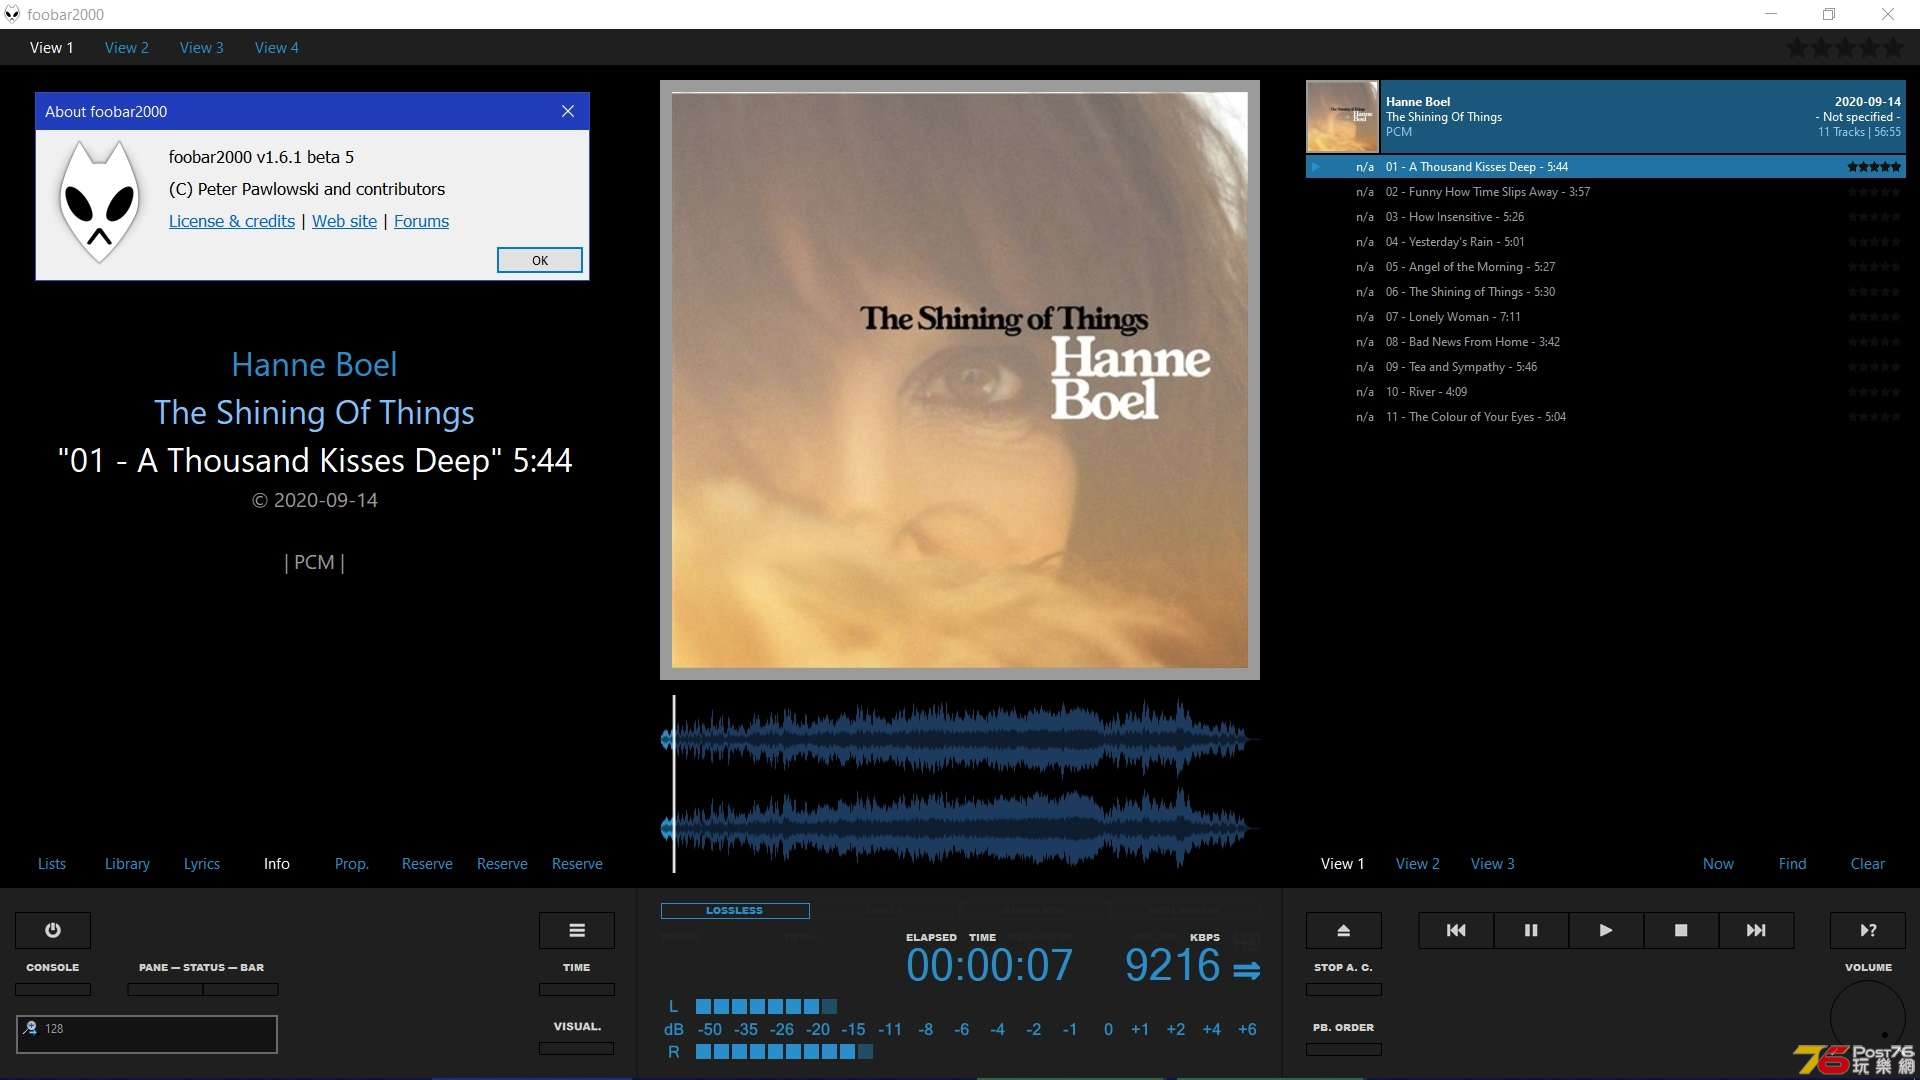Click the search field showing 128
The height and width of the screenshot is (1080, 1920).
pos(147,1034)
